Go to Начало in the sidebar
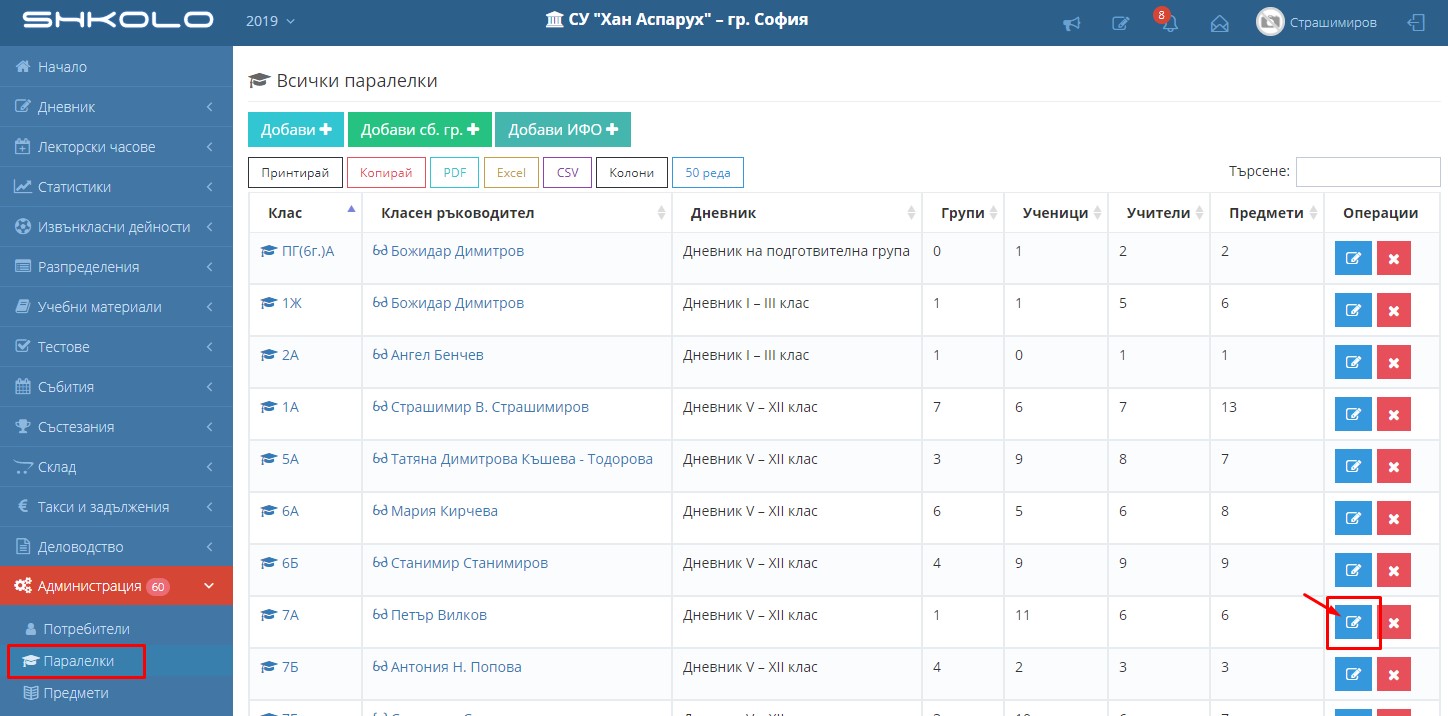Screen dimensions: 1448x716 pos(116,67)
